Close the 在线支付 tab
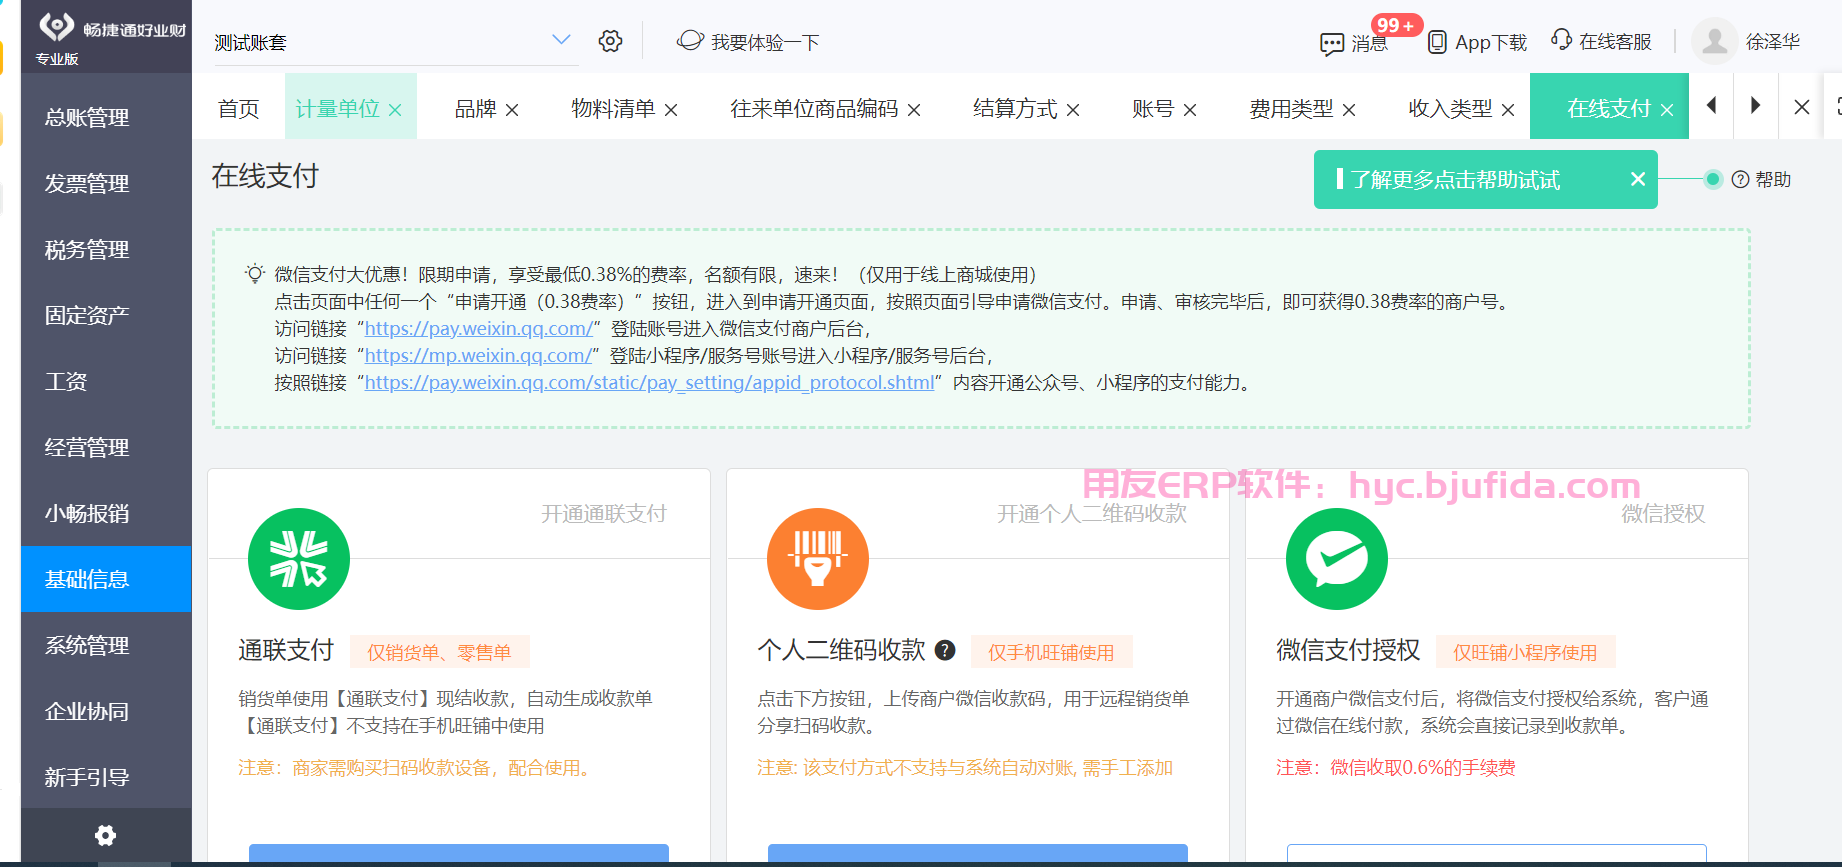 (1667, 110)
